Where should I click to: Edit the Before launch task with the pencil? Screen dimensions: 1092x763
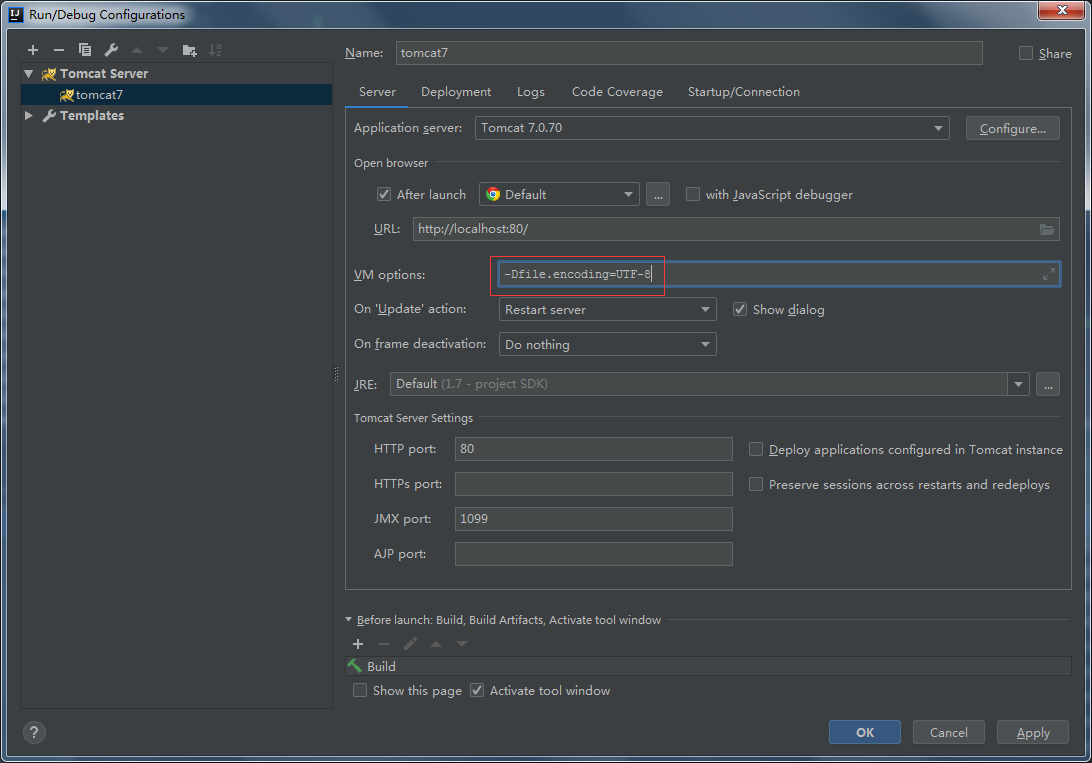pyautogui.click(x=410, y=644)
